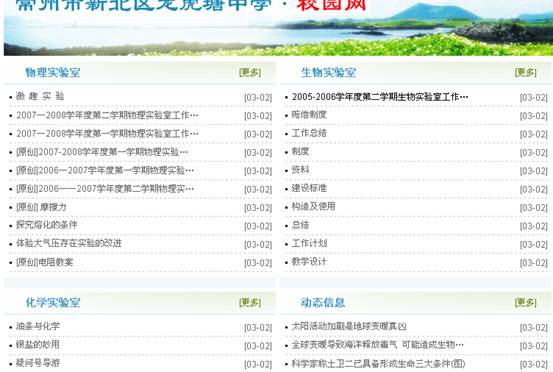The height and width of the screenshot is (372, 553).
Task: Open 2005-2006学年度第二学期生物实验室工作 article
Action: [380, 97]
